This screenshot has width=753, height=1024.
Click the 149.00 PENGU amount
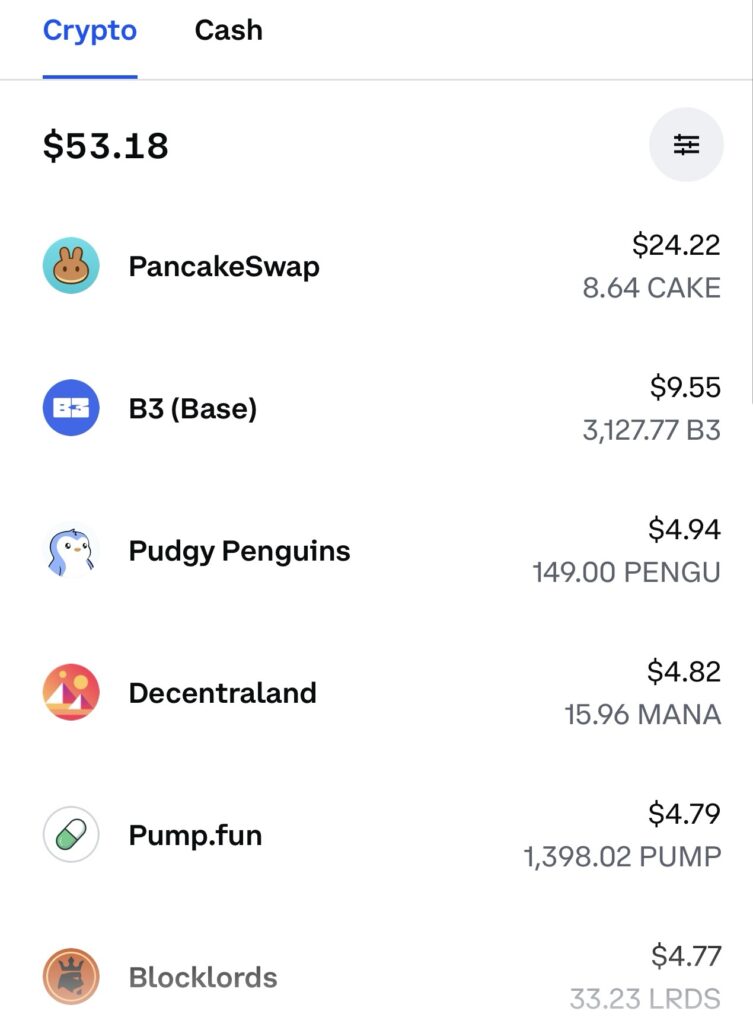[x=626, y=573]
